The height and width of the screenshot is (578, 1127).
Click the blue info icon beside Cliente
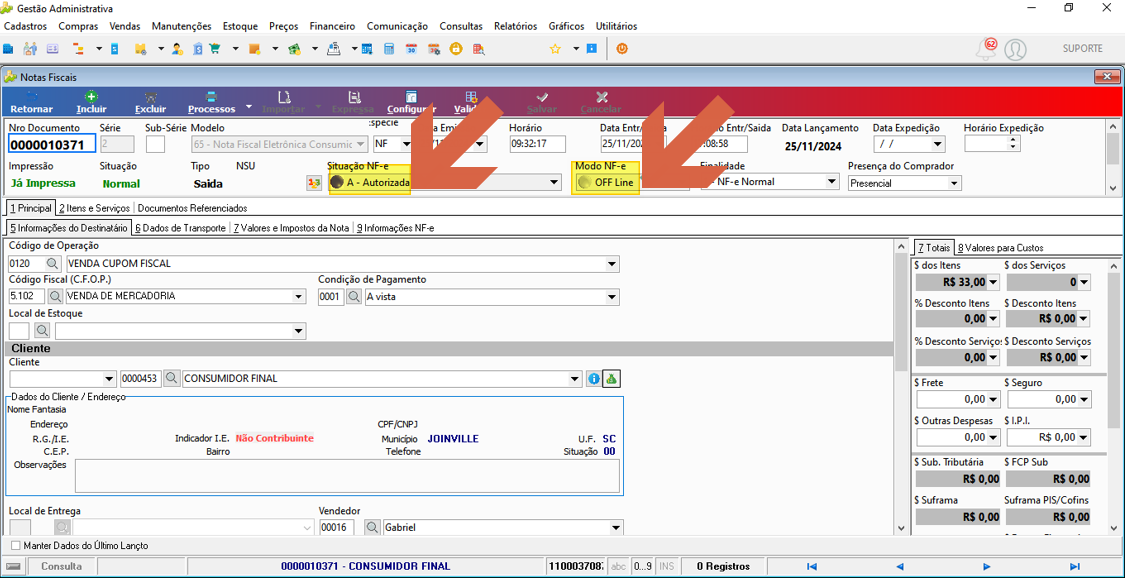click(x=594, y=378)
